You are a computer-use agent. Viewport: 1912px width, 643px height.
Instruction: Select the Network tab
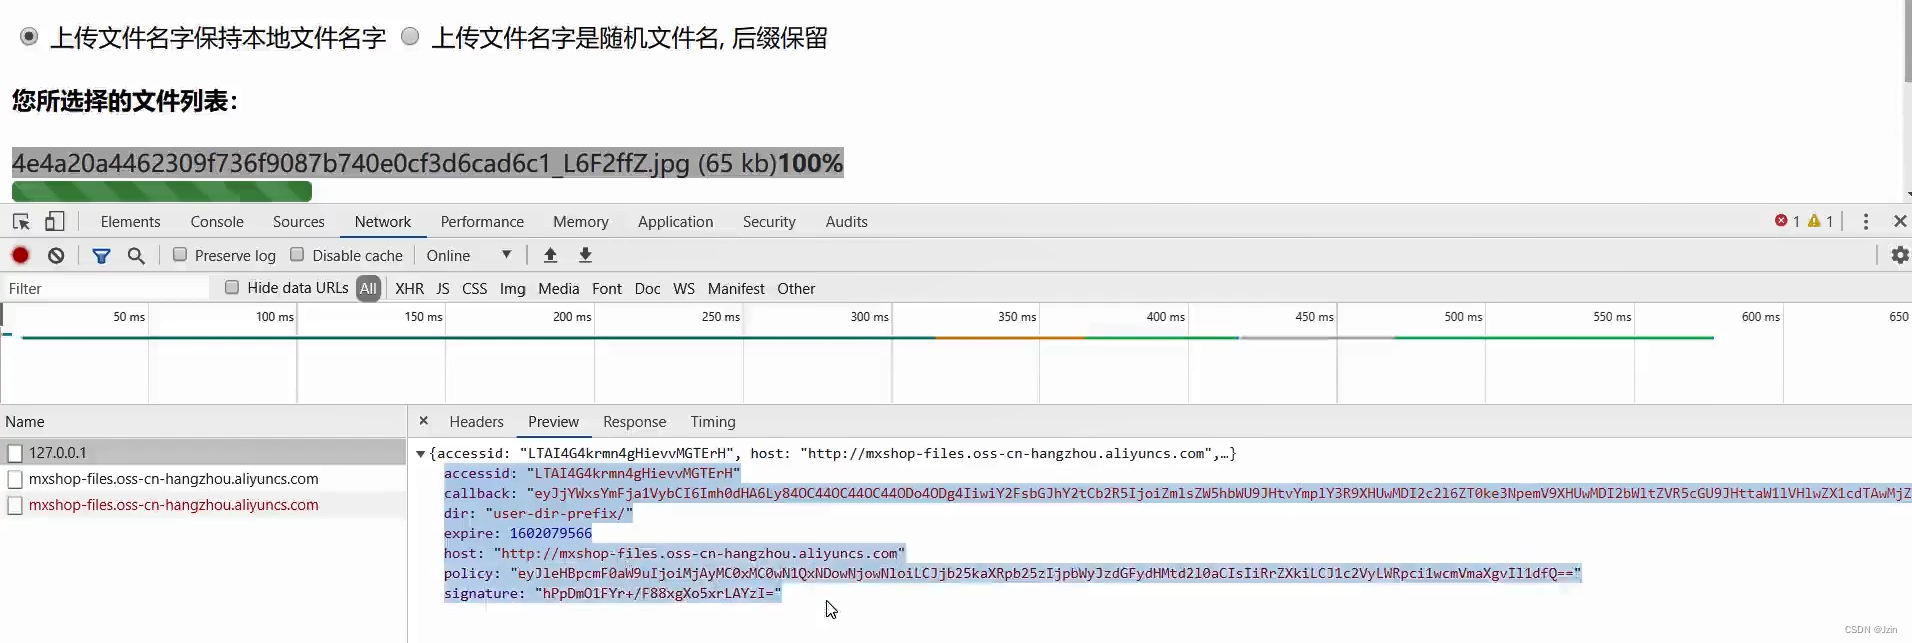tap(383, 222)
